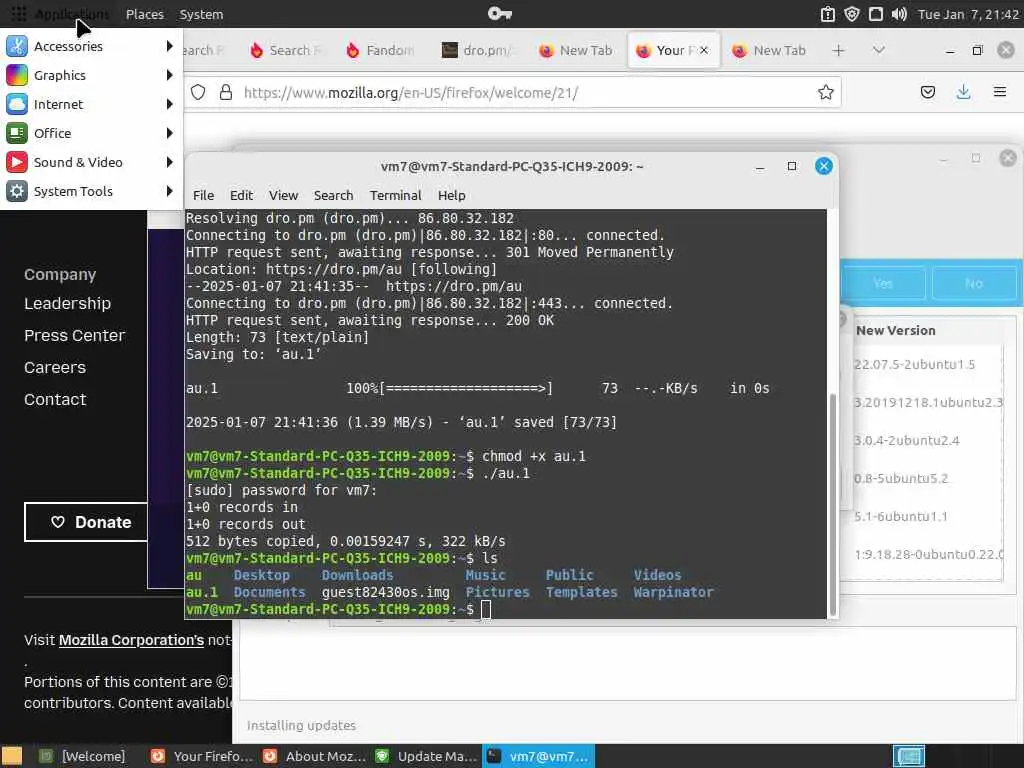Open the volume speaker tray icon
The width and height of the screenshot is (1024, 768).
click(x=899, y=14)
